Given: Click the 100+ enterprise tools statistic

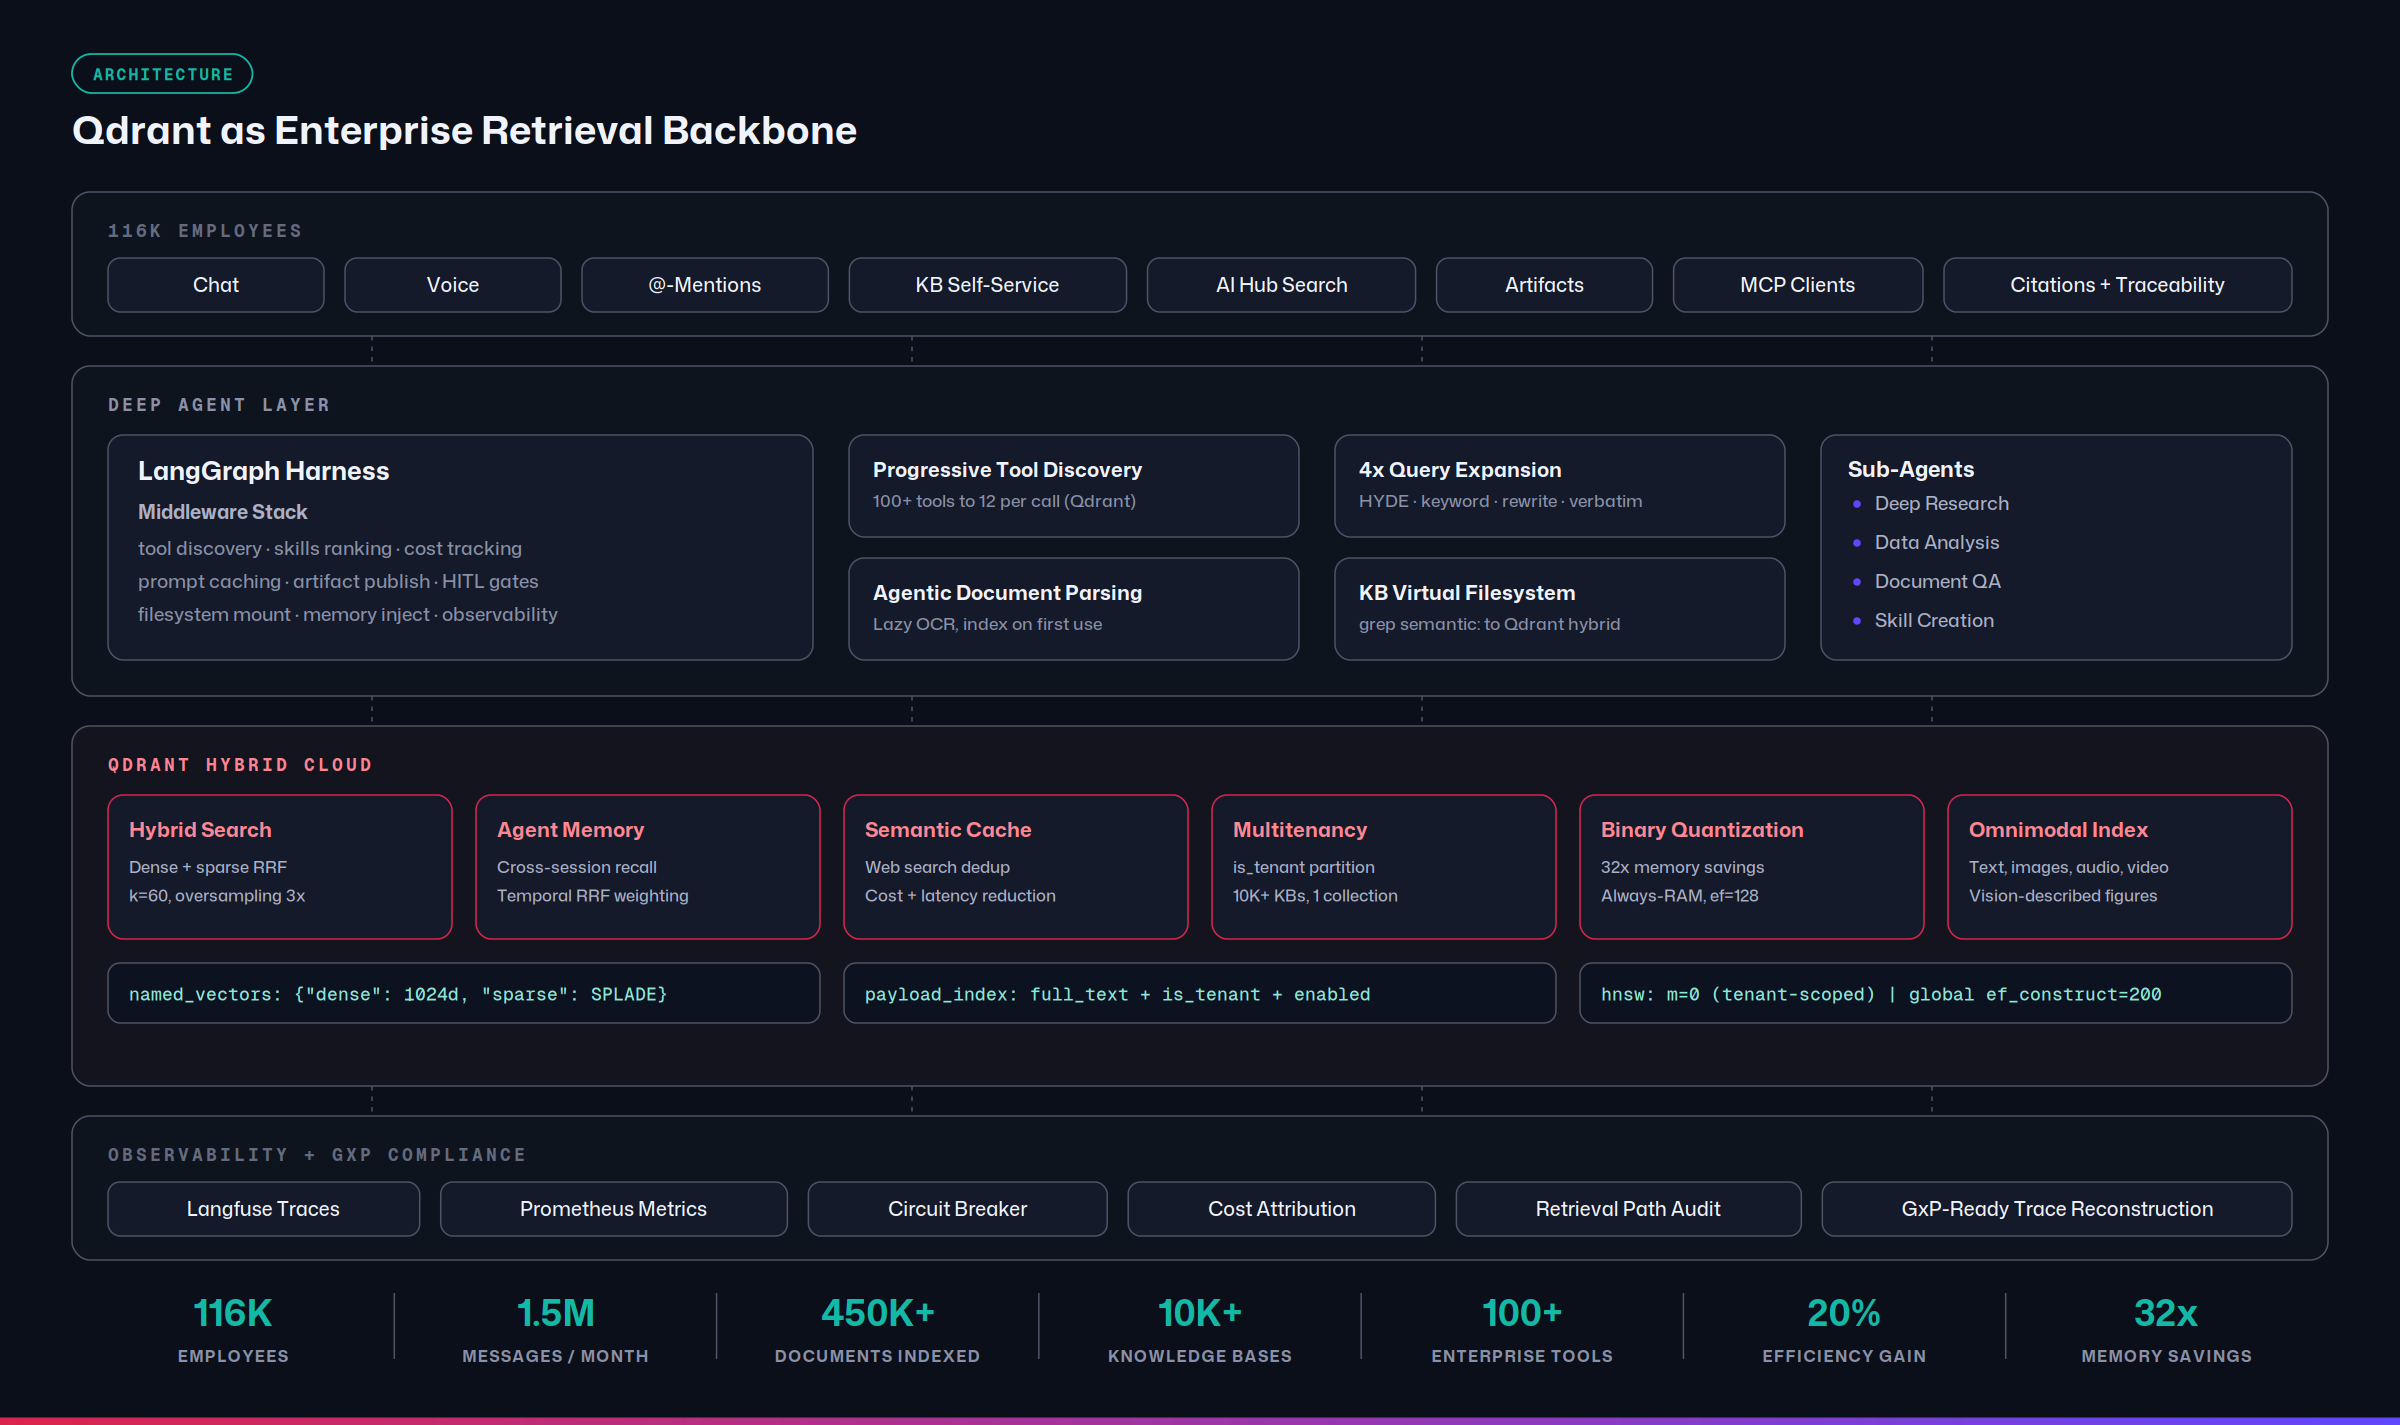Looking at the screenshot, I should [1522, 1329].
